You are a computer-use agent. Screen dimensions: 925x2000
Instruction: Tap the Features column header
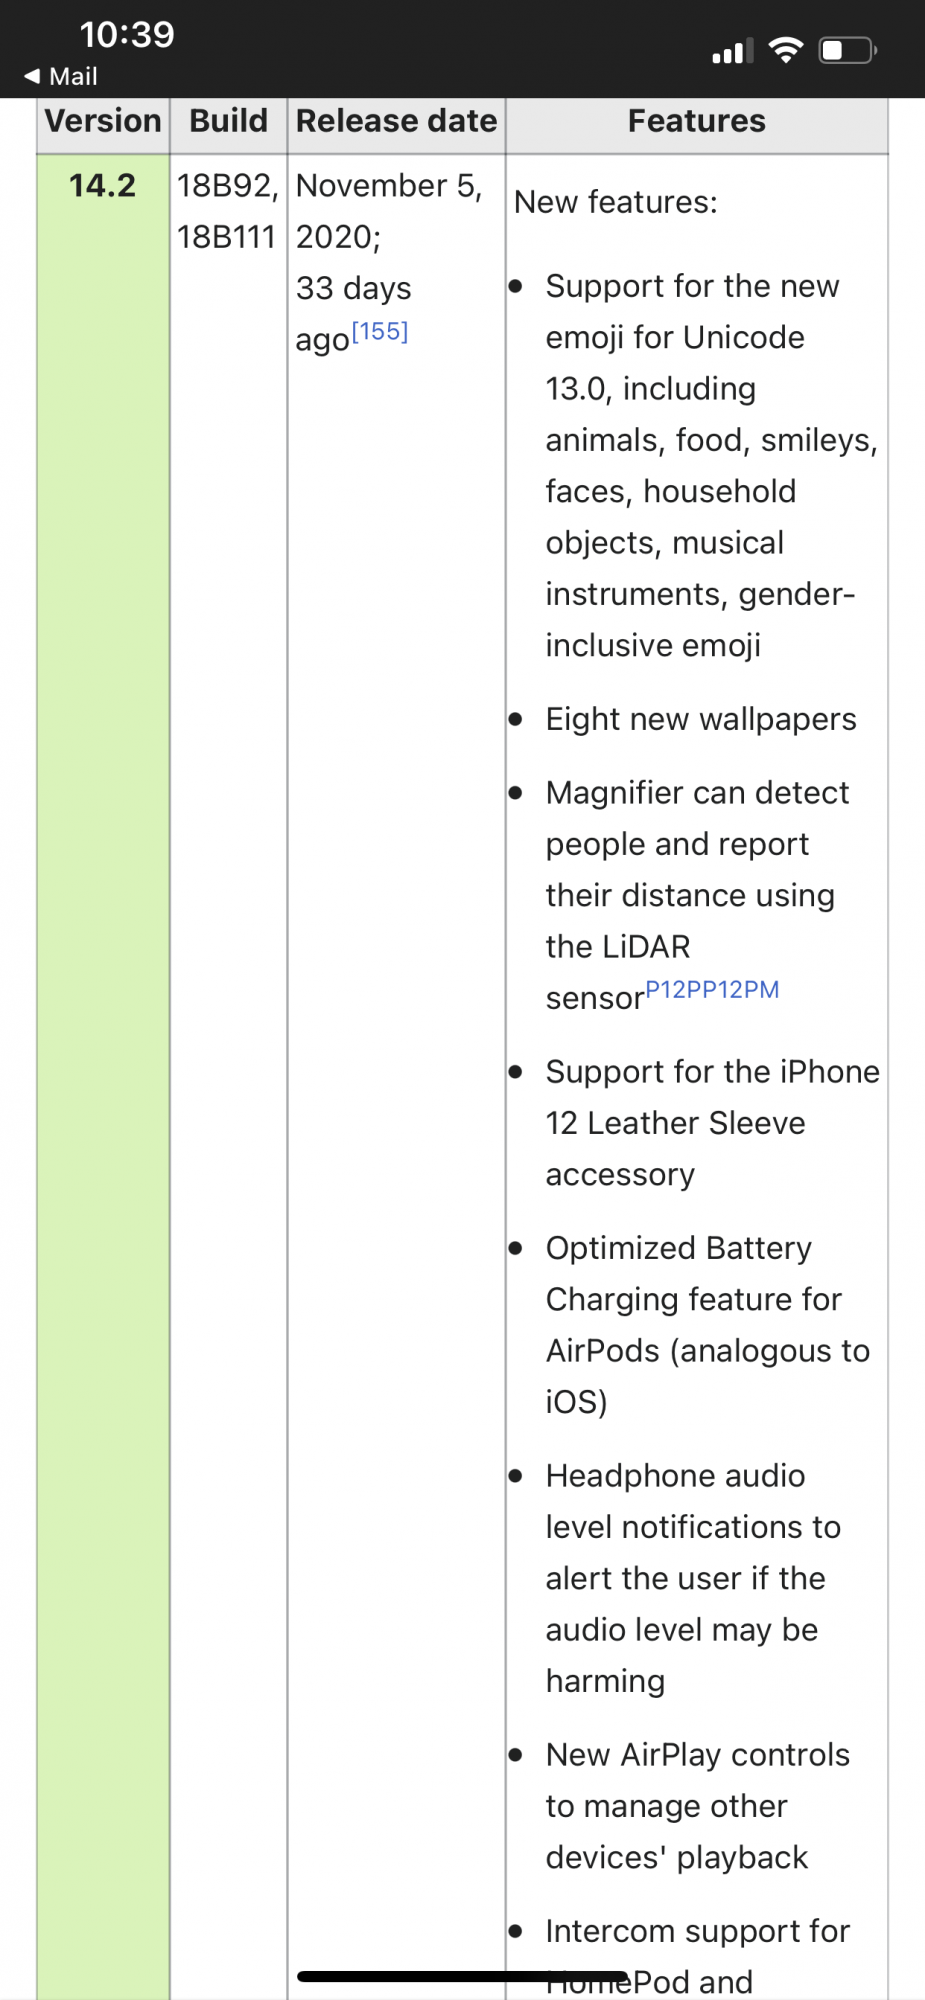point(697,121)
